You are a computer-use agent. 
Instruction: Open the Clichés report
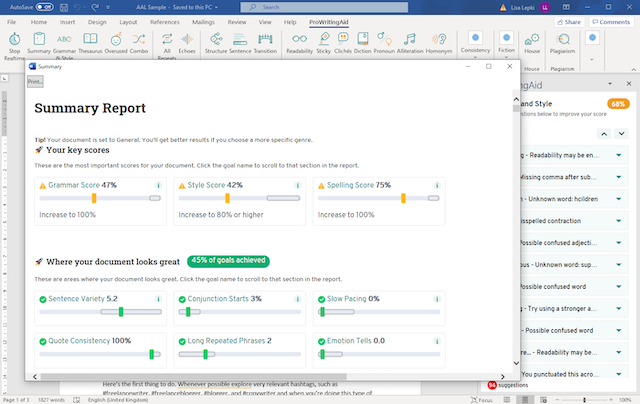coord(343,39)
